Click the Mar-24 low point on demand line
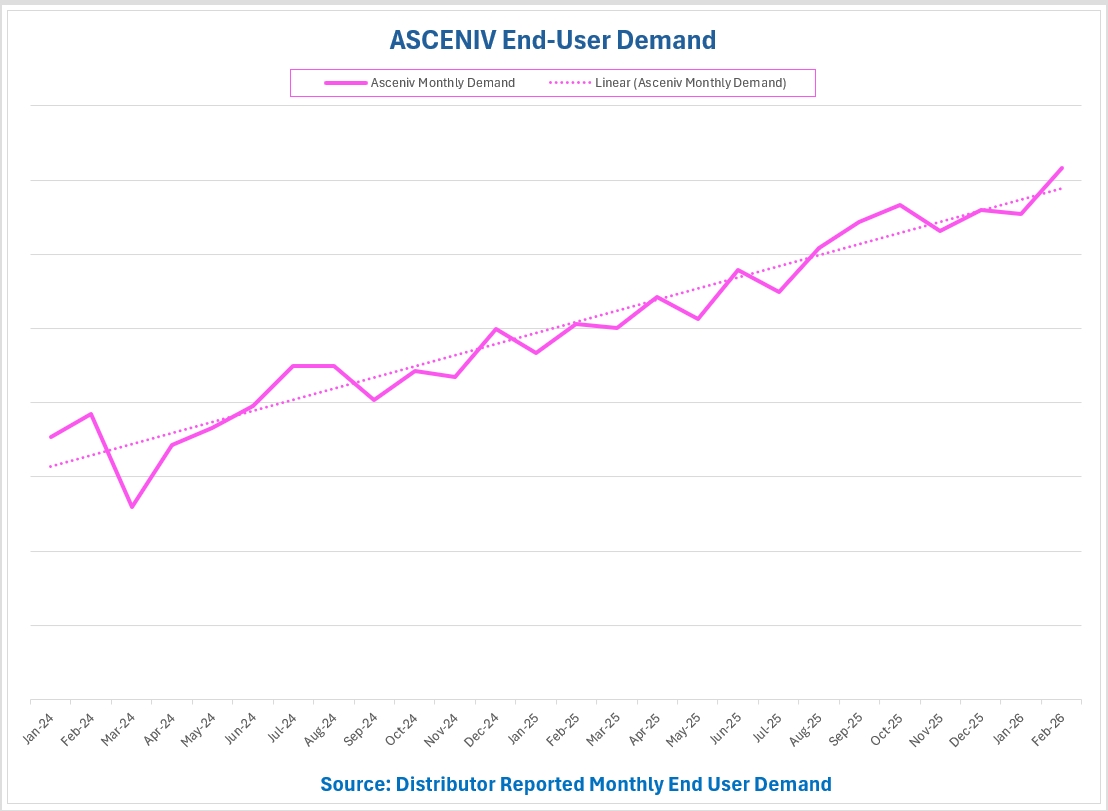The width and height of the screenshot is (1108, 811). pyautogui.click(x=131, y=507)
